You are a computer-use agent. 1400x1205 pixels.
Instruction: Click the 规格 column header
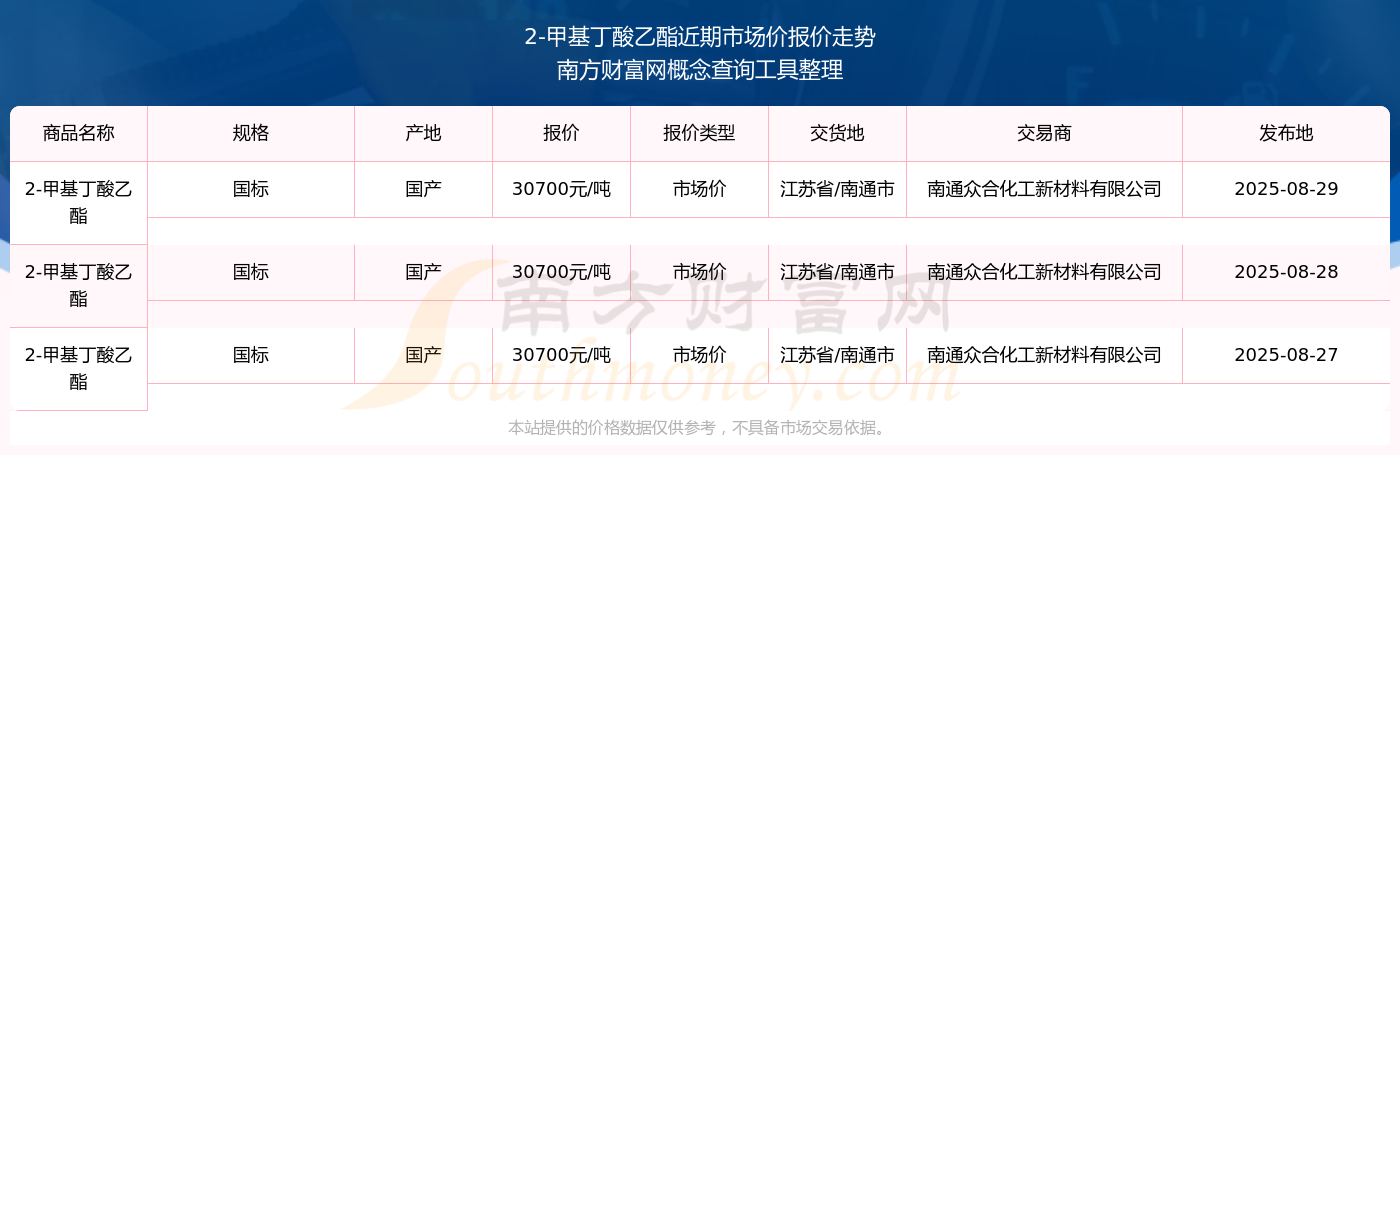click(251, 134)
